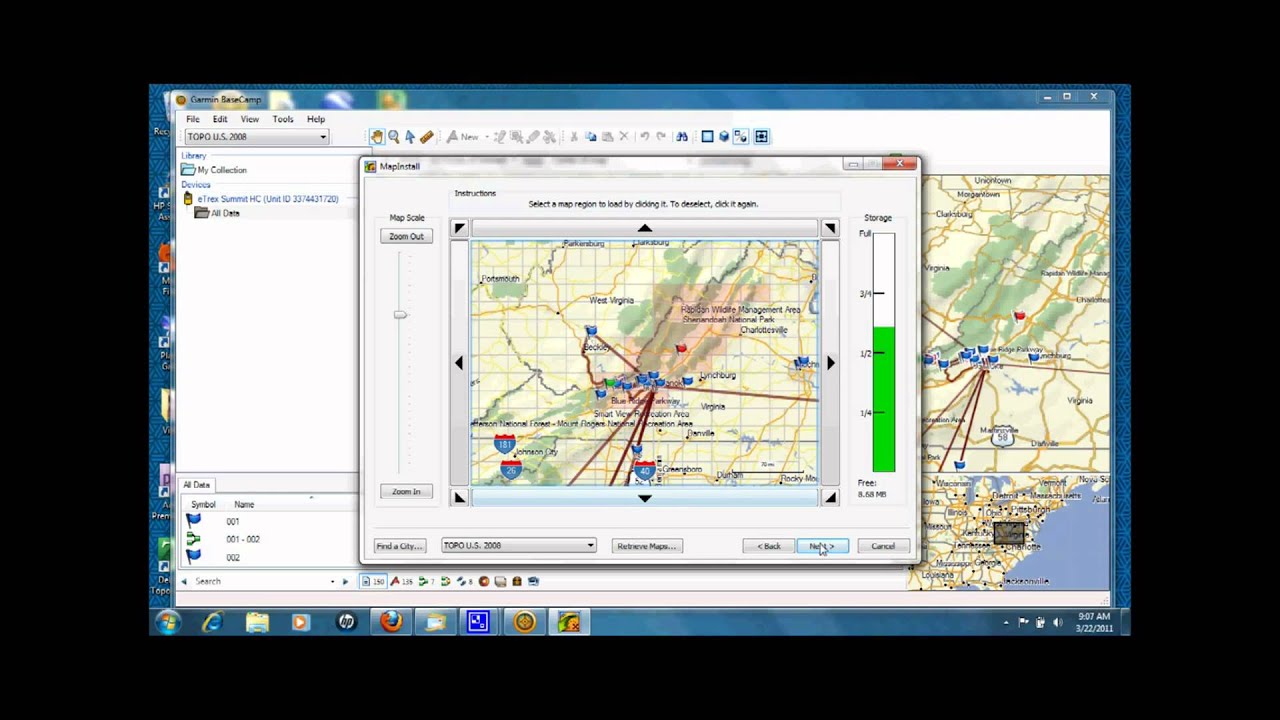Select the Measure ruler tool
Viewport: 1280px width, 720px height.
tap(427, 137)
